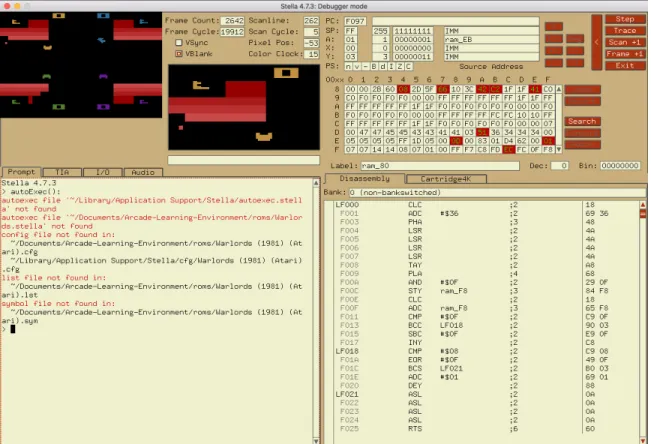Click the prompt command input line
This screenshot has width=651, height=444.
point(158,329)
